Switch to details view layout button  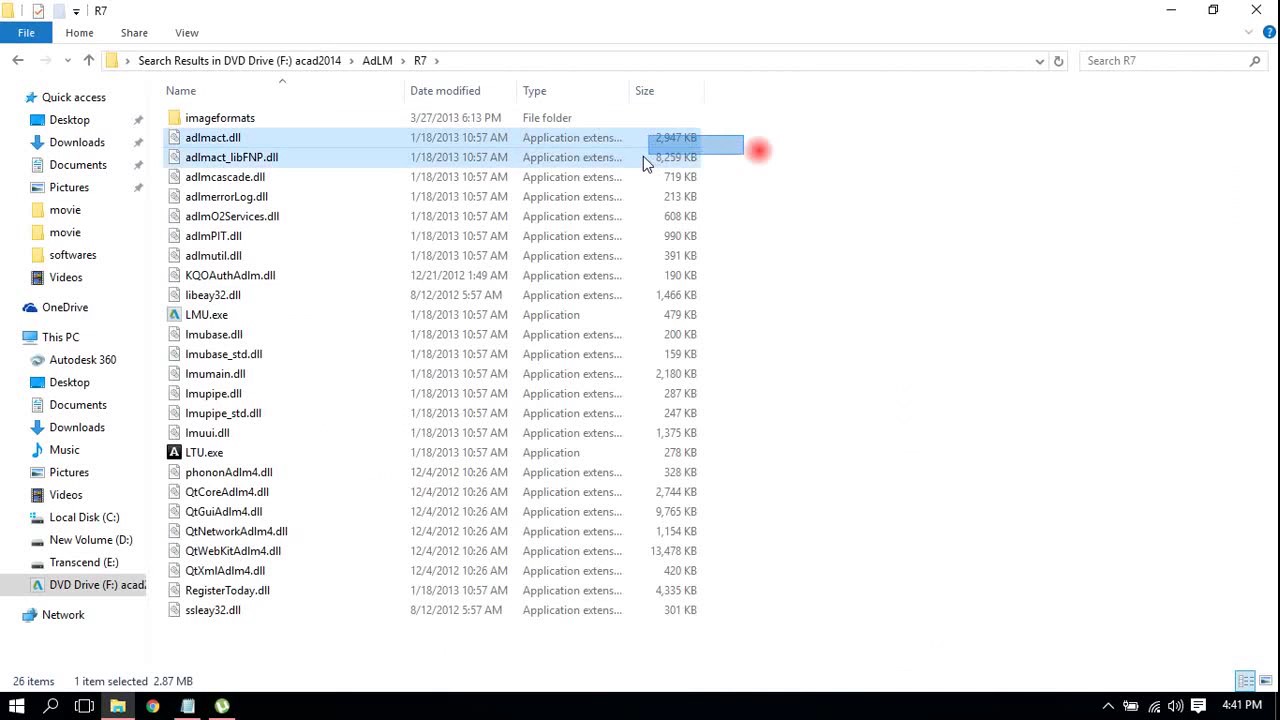(1246, 681)
